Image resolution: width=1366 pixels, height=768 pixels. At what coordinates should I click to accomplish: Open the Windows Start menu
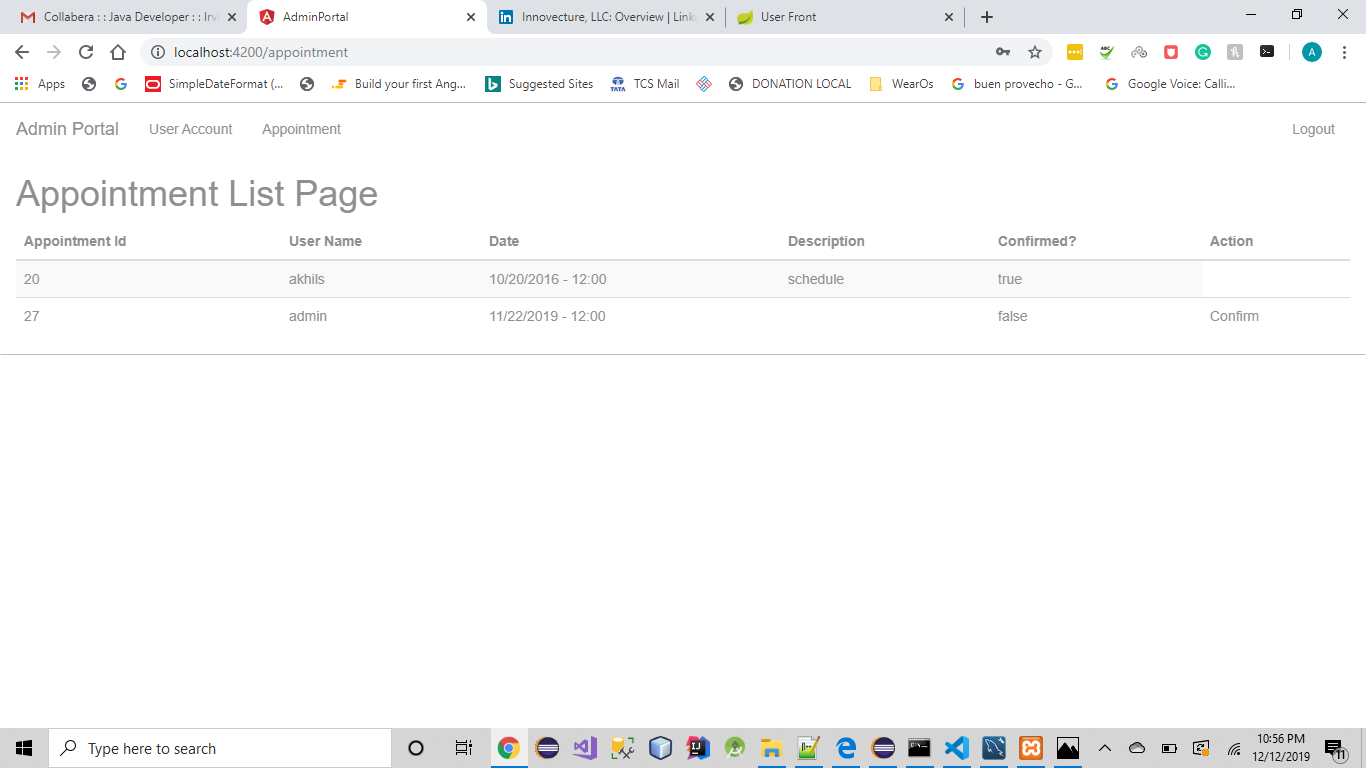24,748
